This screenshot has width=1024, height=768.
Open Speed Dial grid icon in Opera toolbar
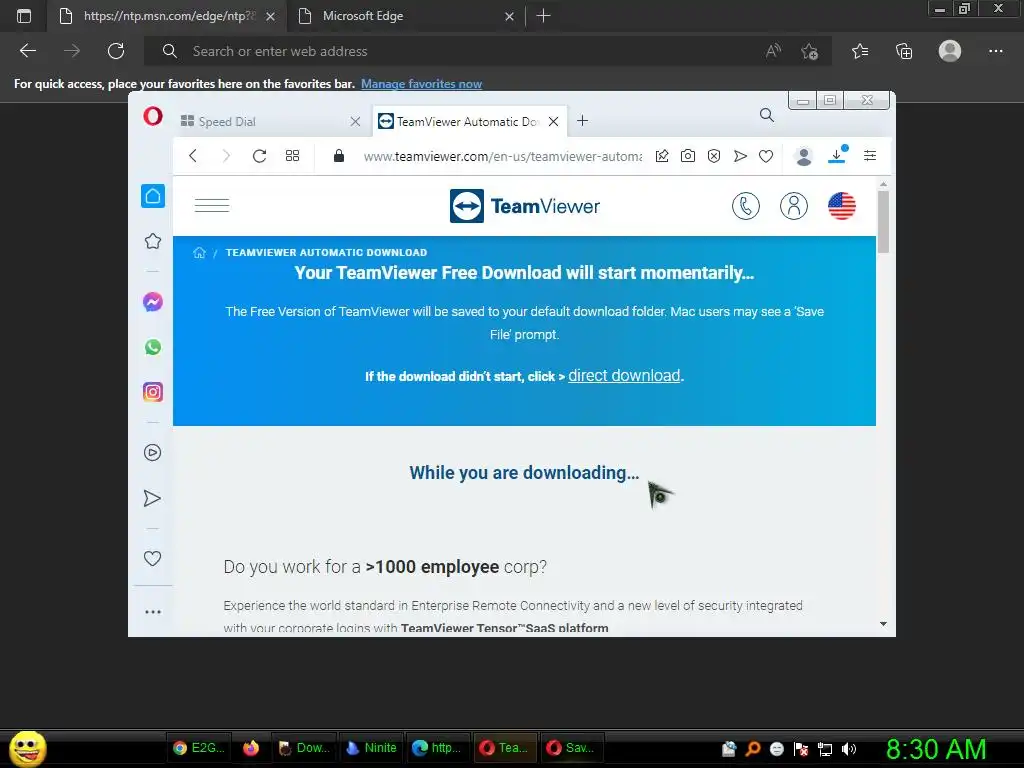point(293,155)
